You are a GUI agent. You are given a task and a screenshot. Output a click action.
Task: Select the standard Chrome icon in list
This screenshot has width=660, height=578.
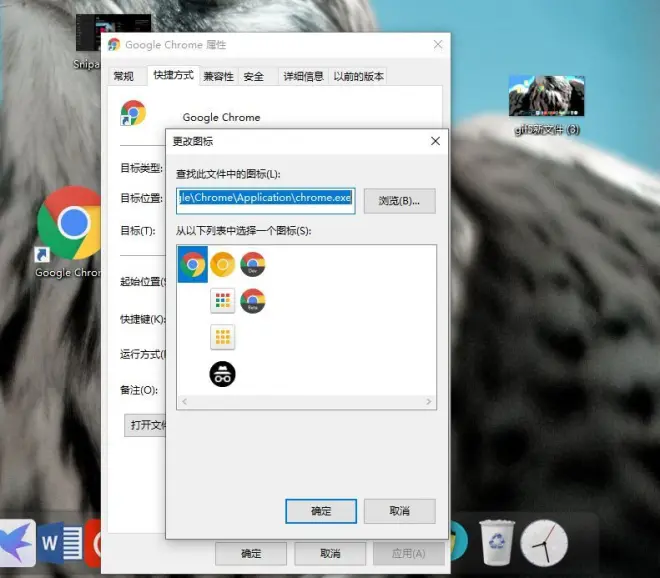(193, 264)
